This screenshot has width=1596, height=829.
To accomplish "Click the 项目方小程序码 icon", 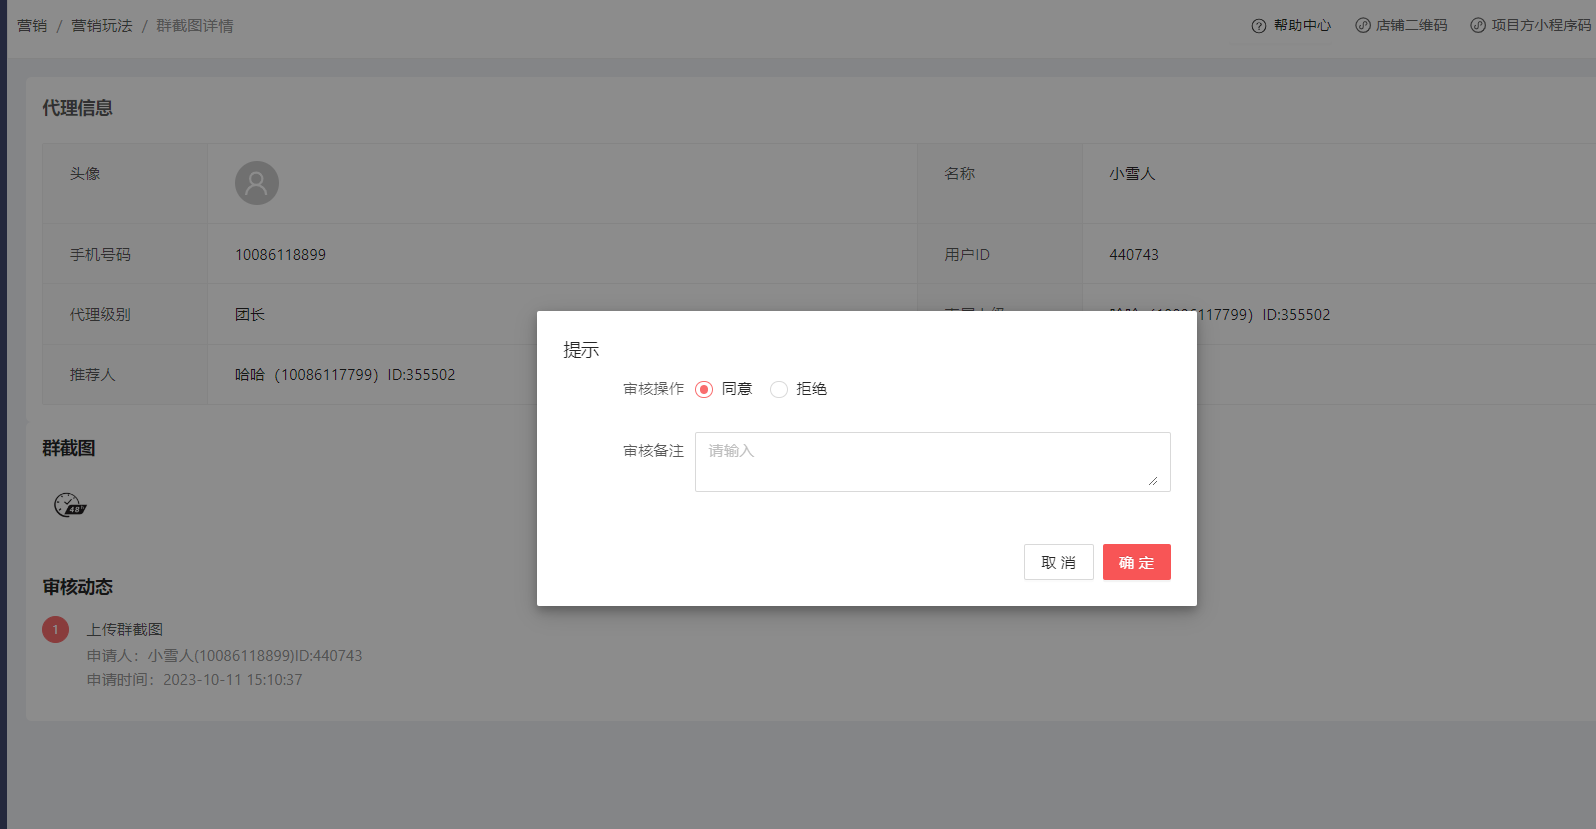I will (x=1477, y=26).
